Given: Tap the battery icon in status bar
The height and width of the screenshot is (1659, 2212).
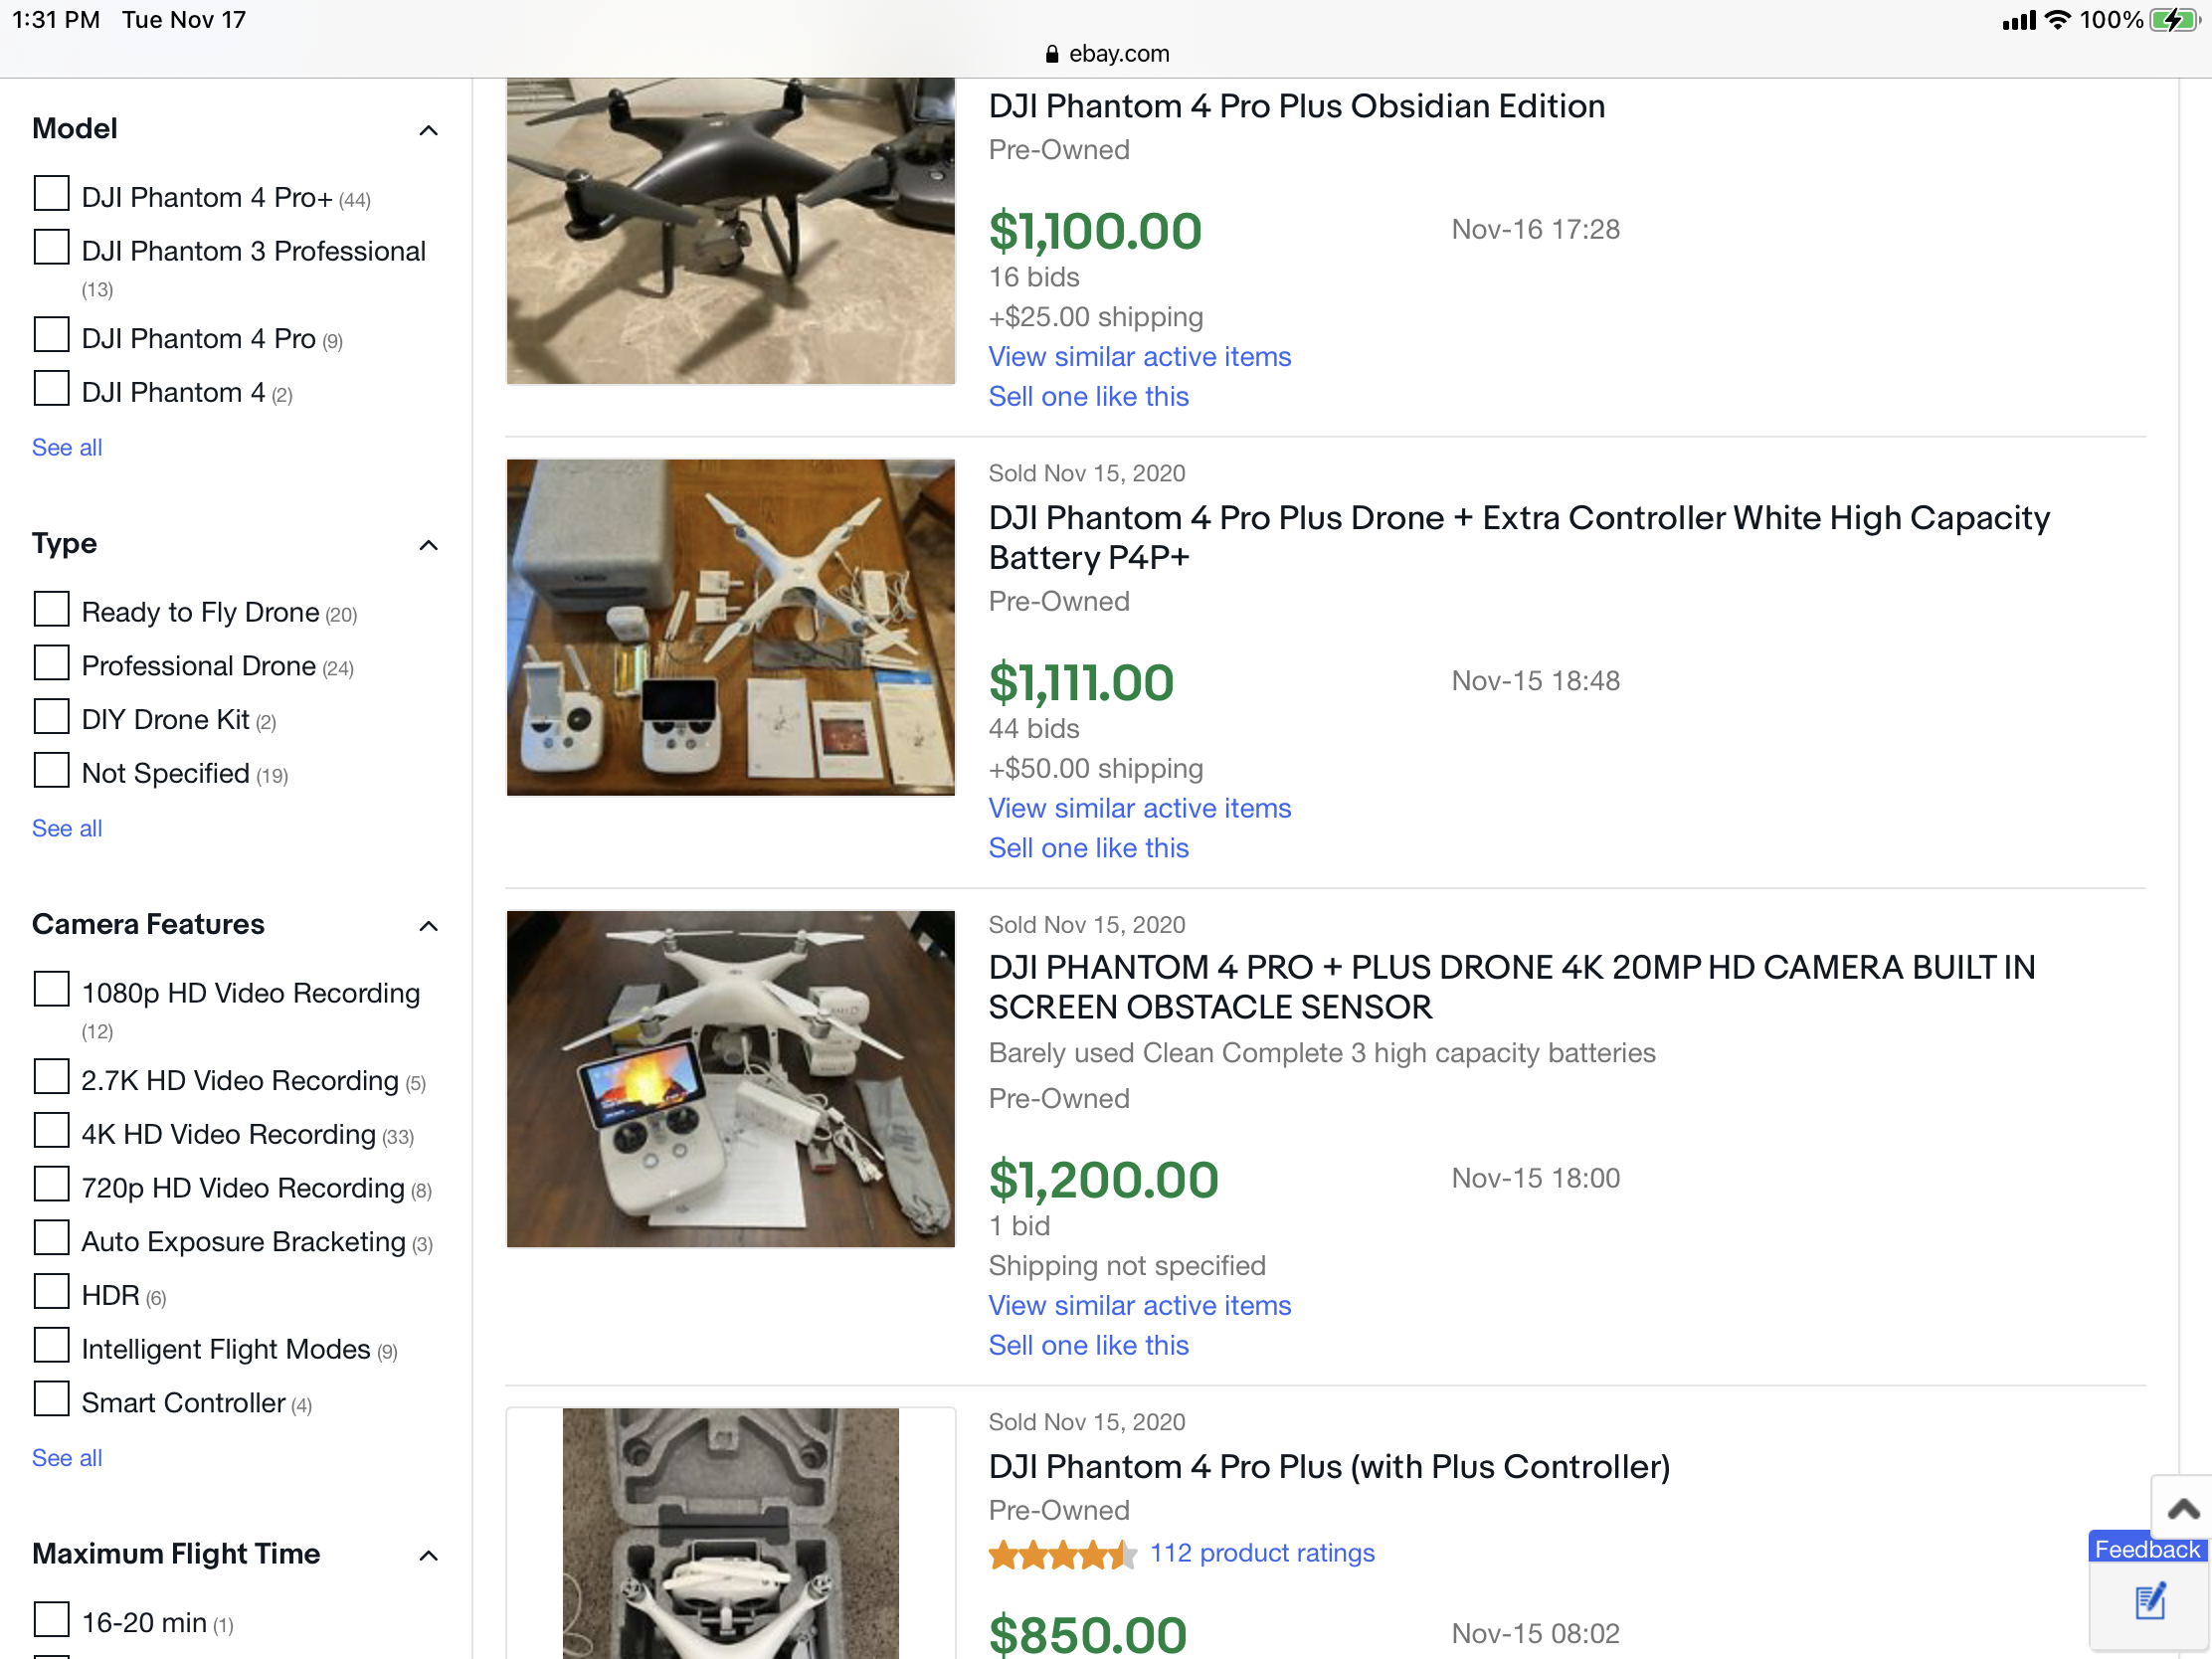Looking at the screenshot, I should pos(2174,20).
